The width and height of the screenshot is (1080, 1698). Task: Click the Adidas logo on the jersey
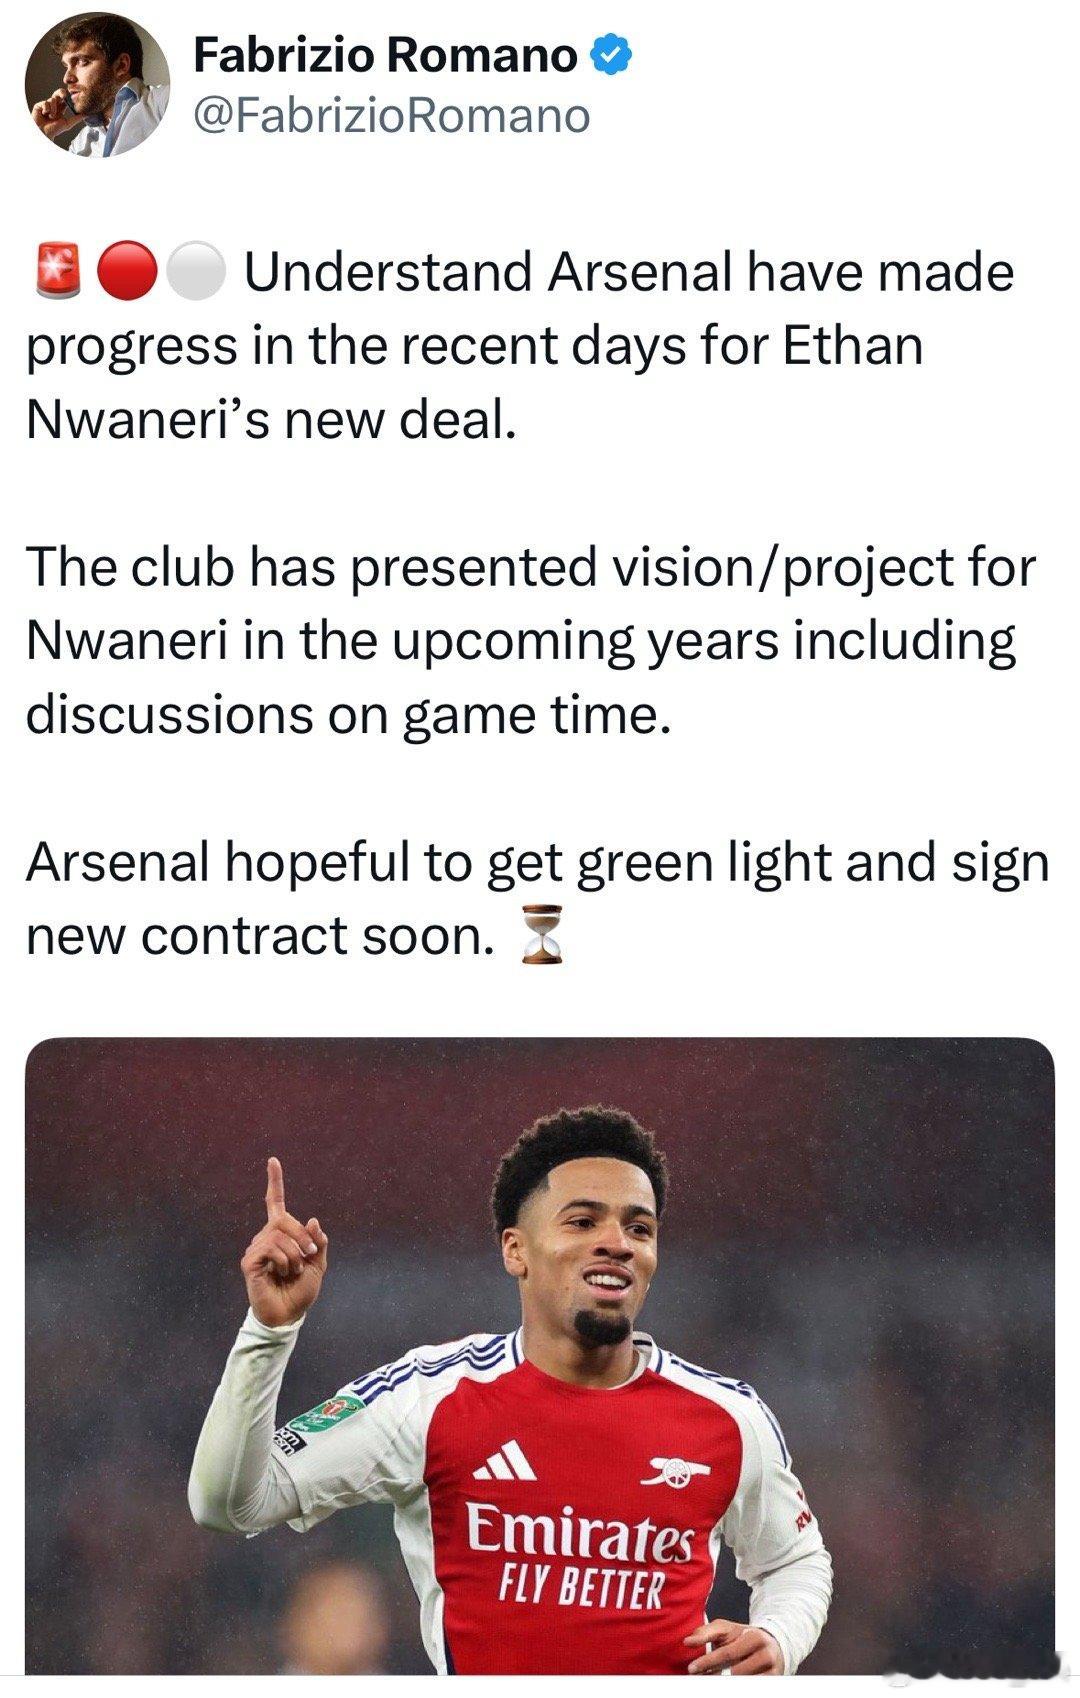tap(505, 1460)
